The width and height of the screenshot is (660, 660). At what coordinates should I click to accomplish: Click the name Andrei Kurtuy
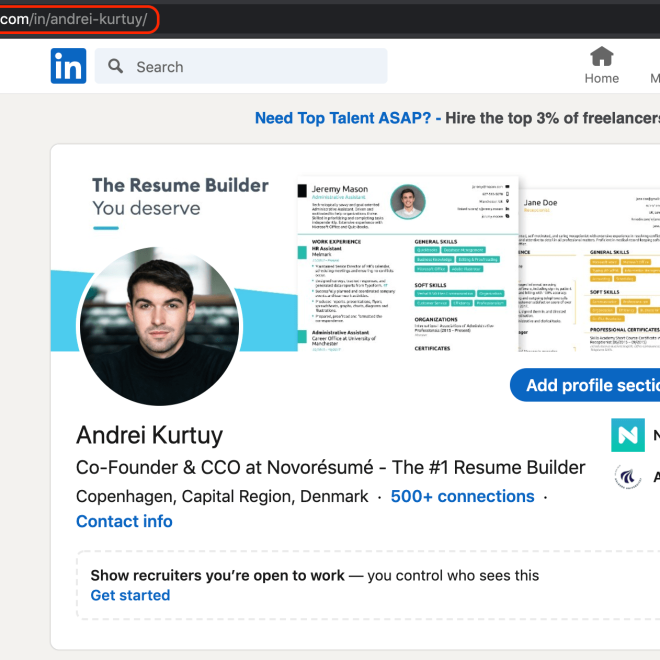pos(149,435)
